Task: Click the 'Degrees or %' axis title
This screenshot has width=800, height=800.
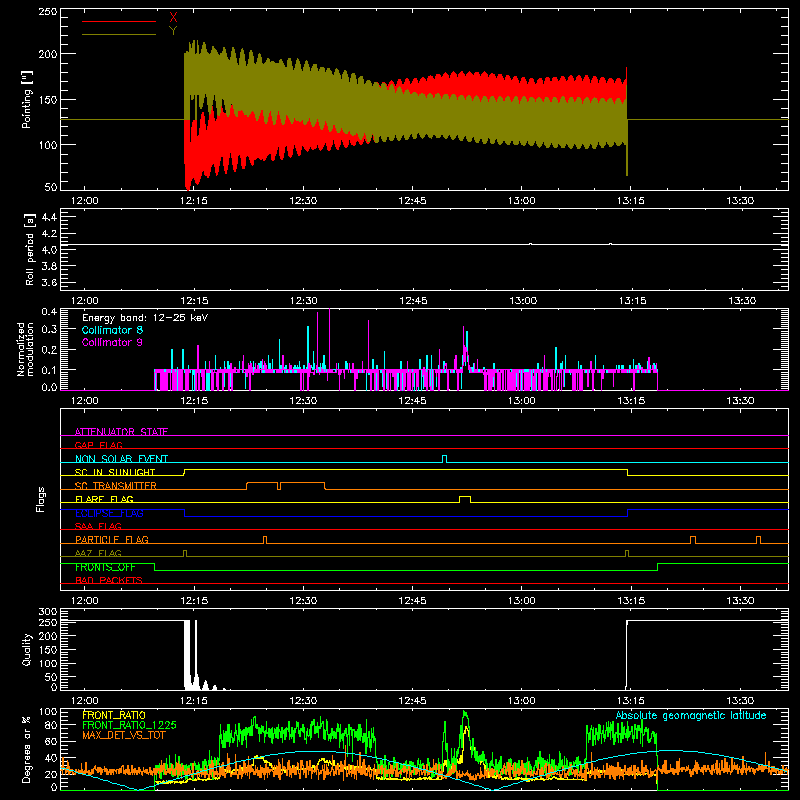Action: 27,749
